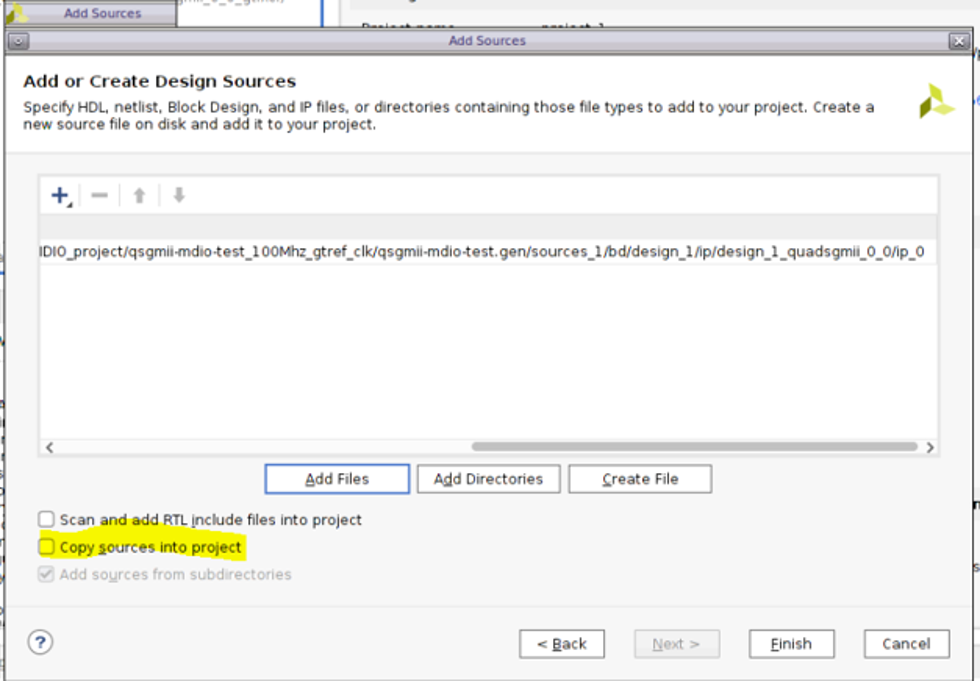980x681 pixels.
Task: Close the Add Sources dialog
Action: pyautogui.click(x=959, y=41)
